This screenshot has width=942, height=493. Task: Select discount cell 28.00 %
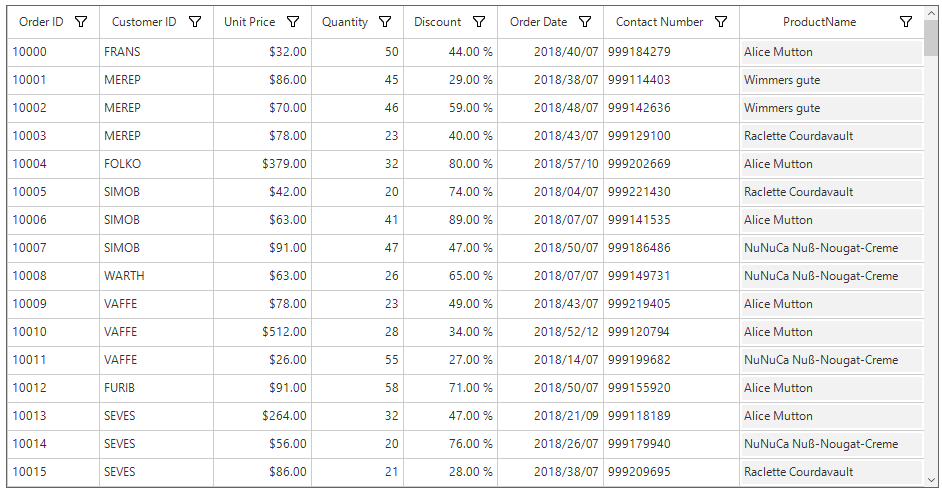[x=451, y=472]
